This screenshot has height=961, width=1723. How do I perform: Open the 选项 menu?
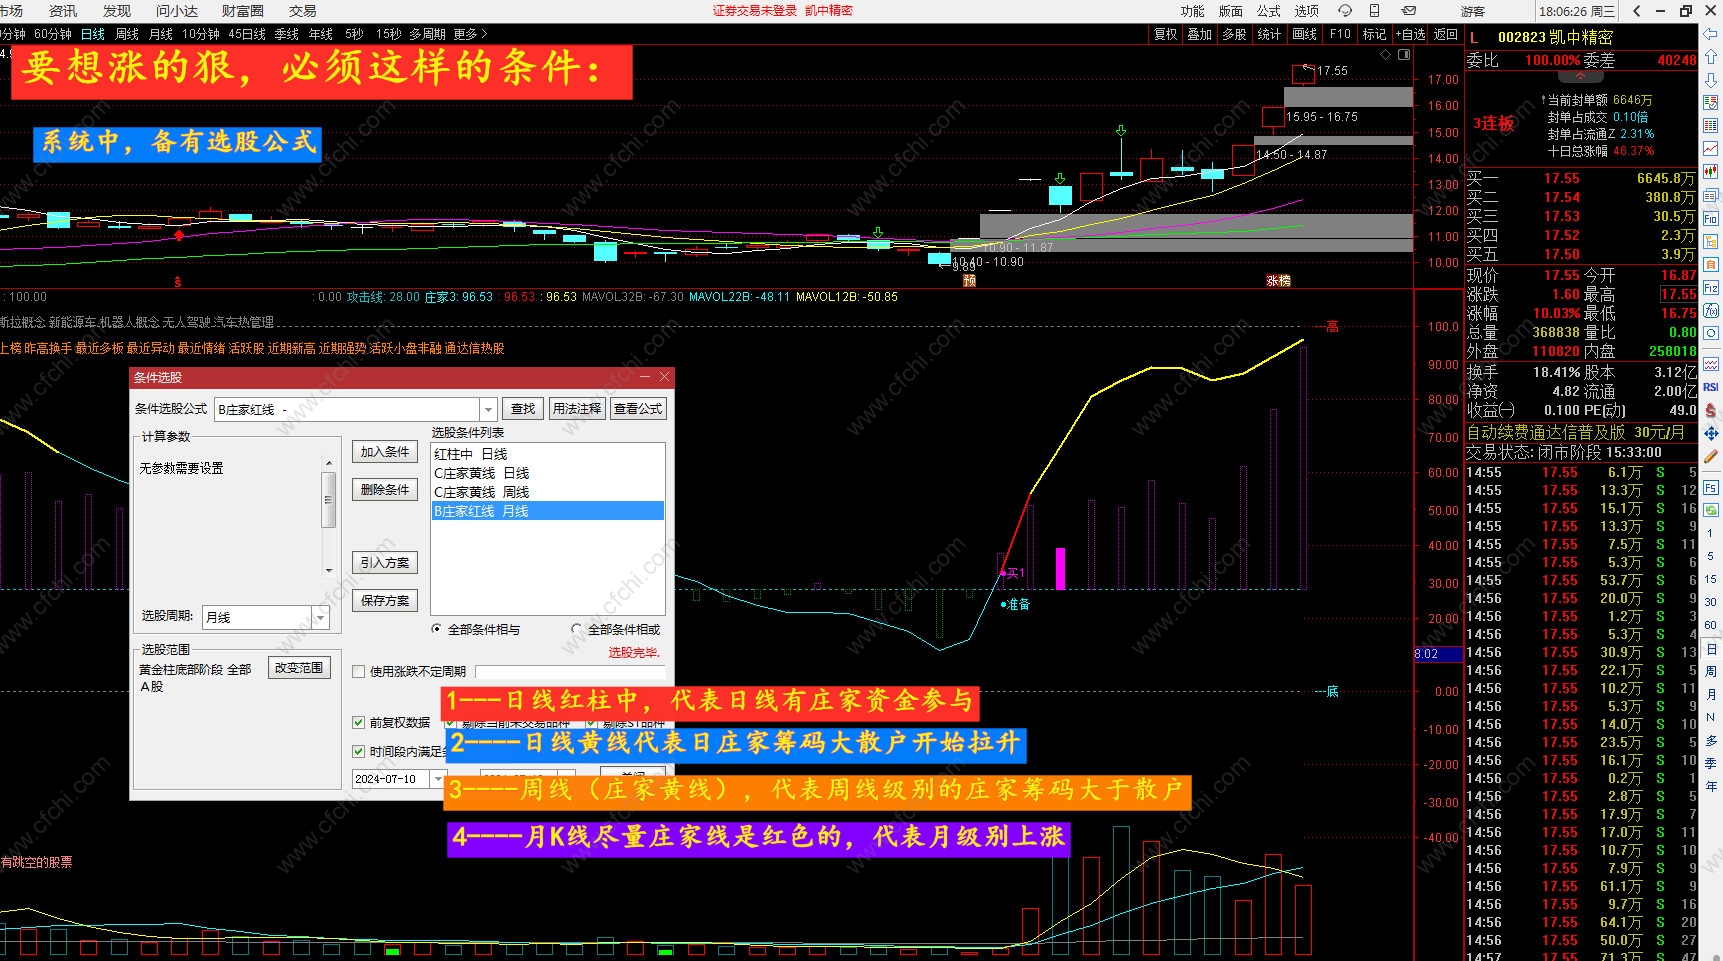[1306, 11]
